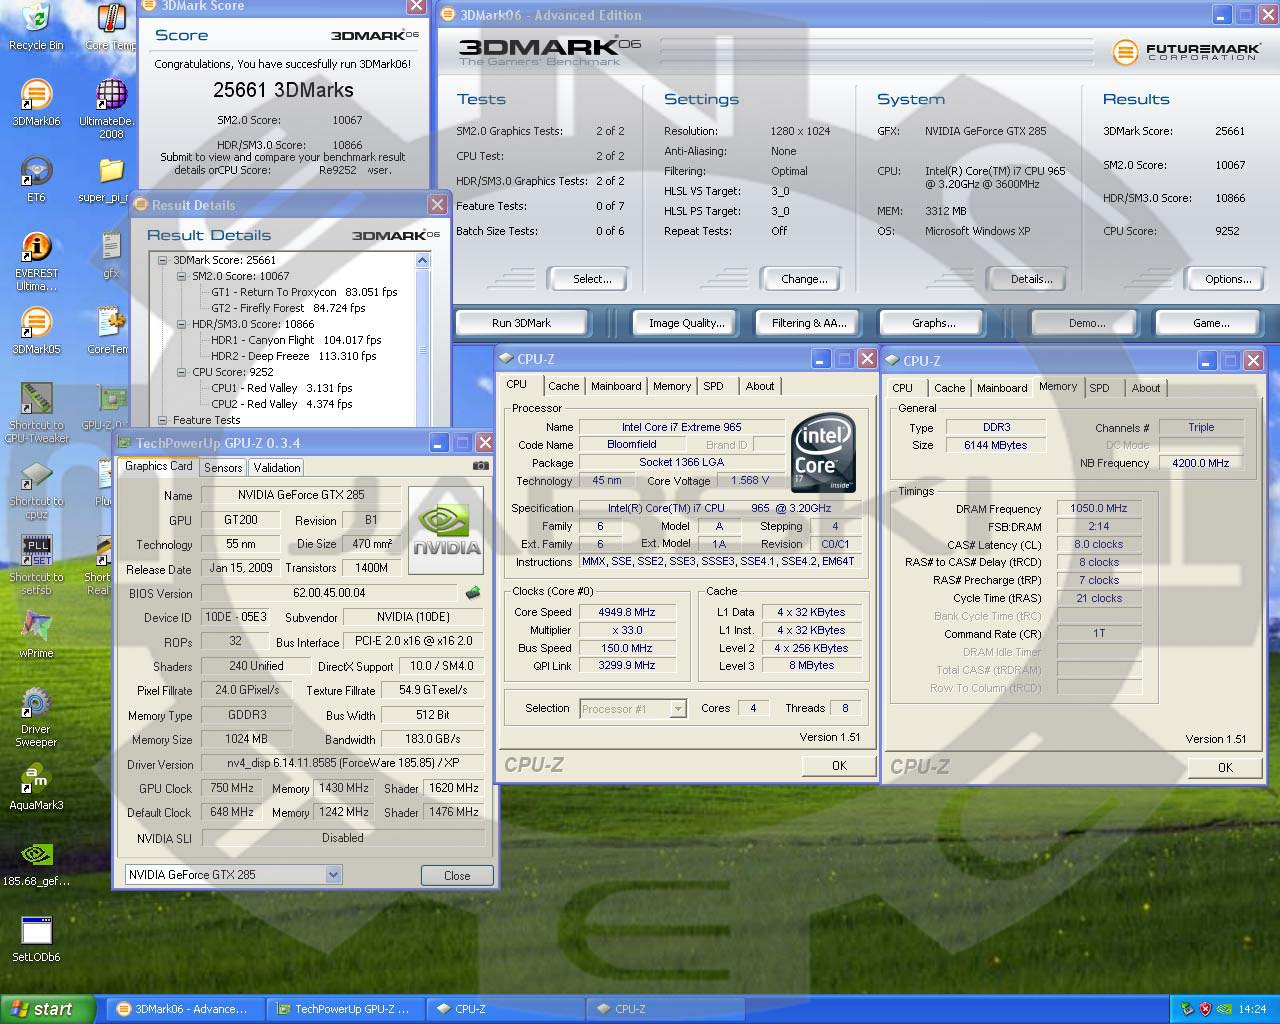Switch to TechPowerUp GPU-Z taskbar button
The height and width of the screenshot is (1024, 1280).
[x=346, y=1009]
